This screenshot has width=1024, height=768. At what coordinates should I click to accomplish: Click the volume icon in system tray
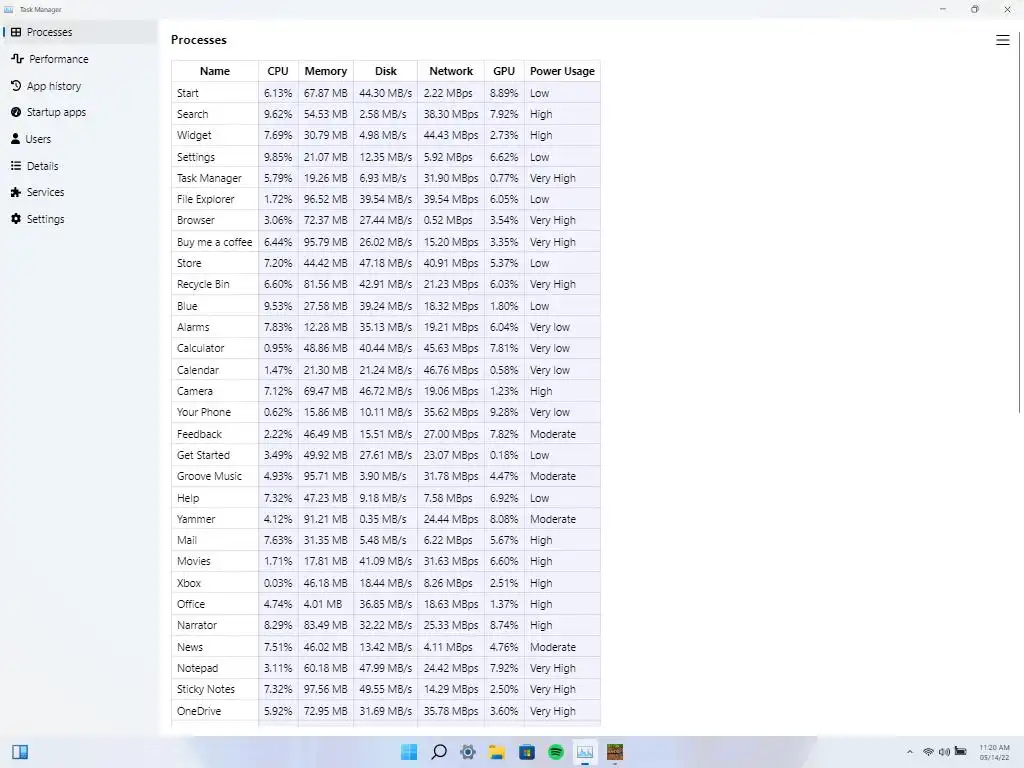944,752
